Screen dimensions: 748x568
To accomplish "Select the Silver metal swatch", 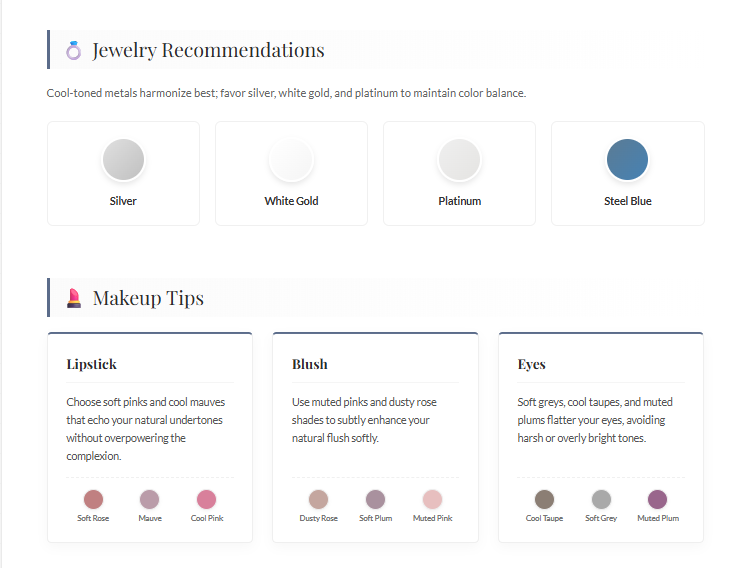I will click(123, 160).
